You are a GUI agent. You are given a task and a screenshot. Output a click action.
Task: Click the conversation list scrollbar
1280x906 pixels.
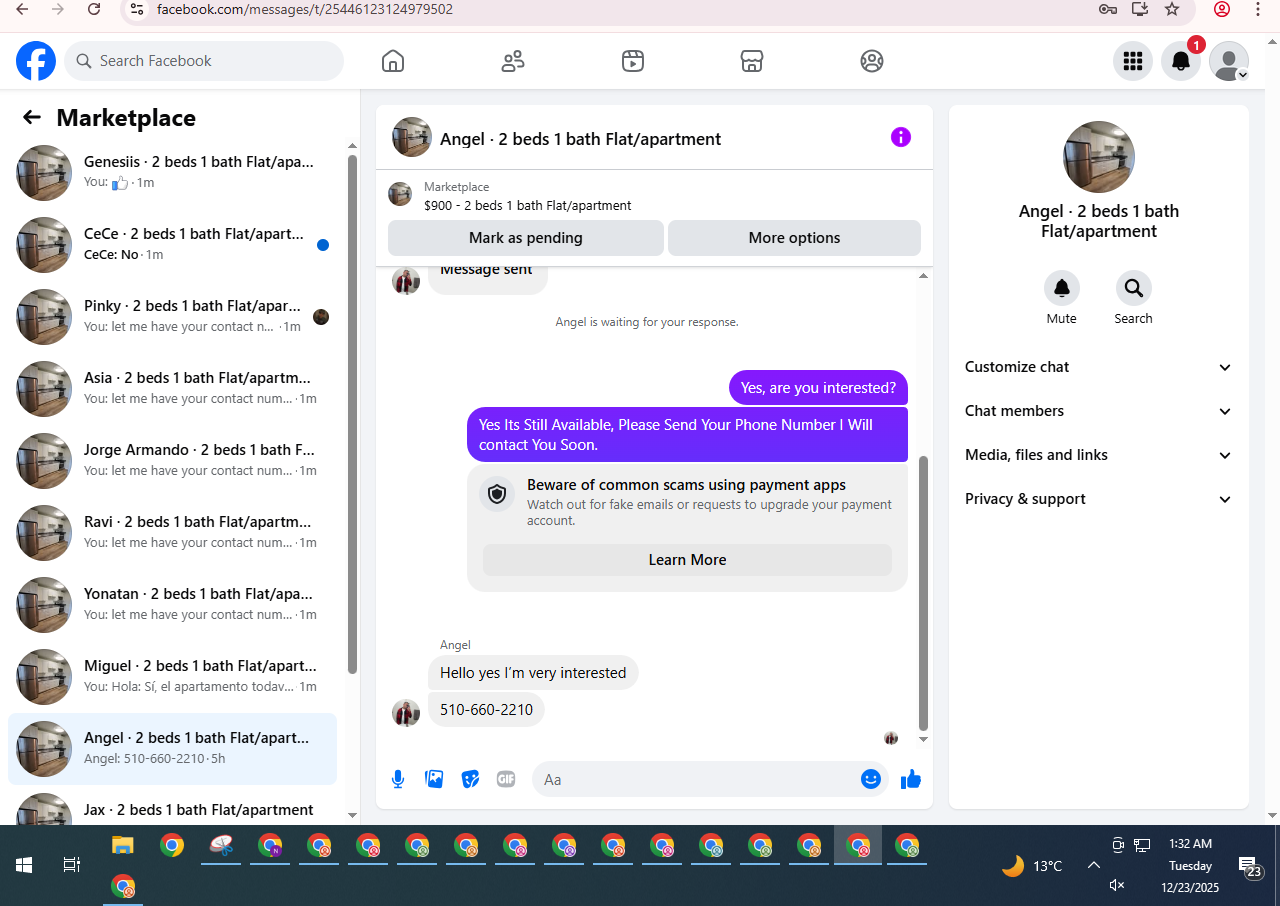coord(352,414)
